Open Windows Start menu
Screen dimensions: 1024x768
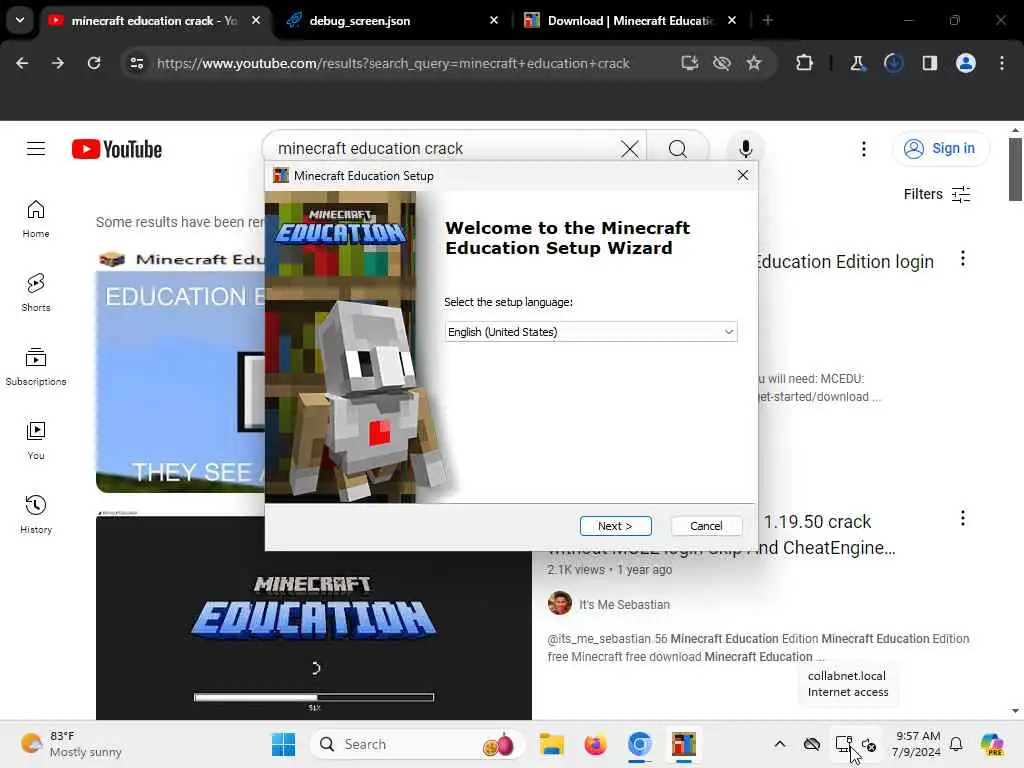click(x=283, y=744)
